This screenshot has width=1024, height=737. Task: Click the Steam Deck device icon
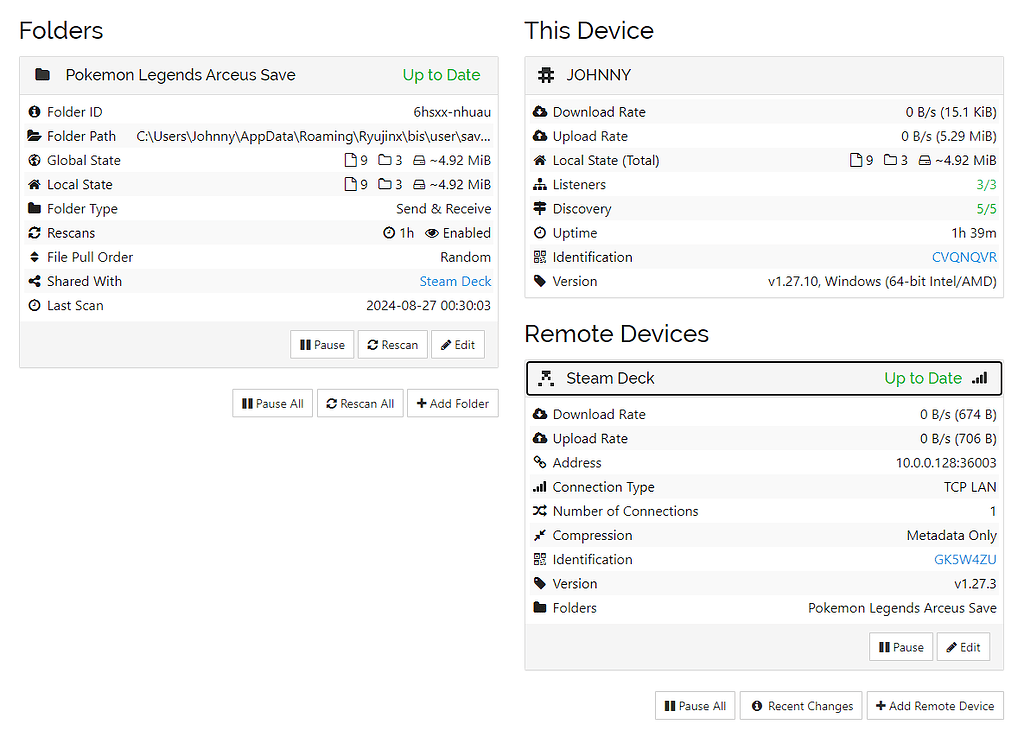[546, 378]
